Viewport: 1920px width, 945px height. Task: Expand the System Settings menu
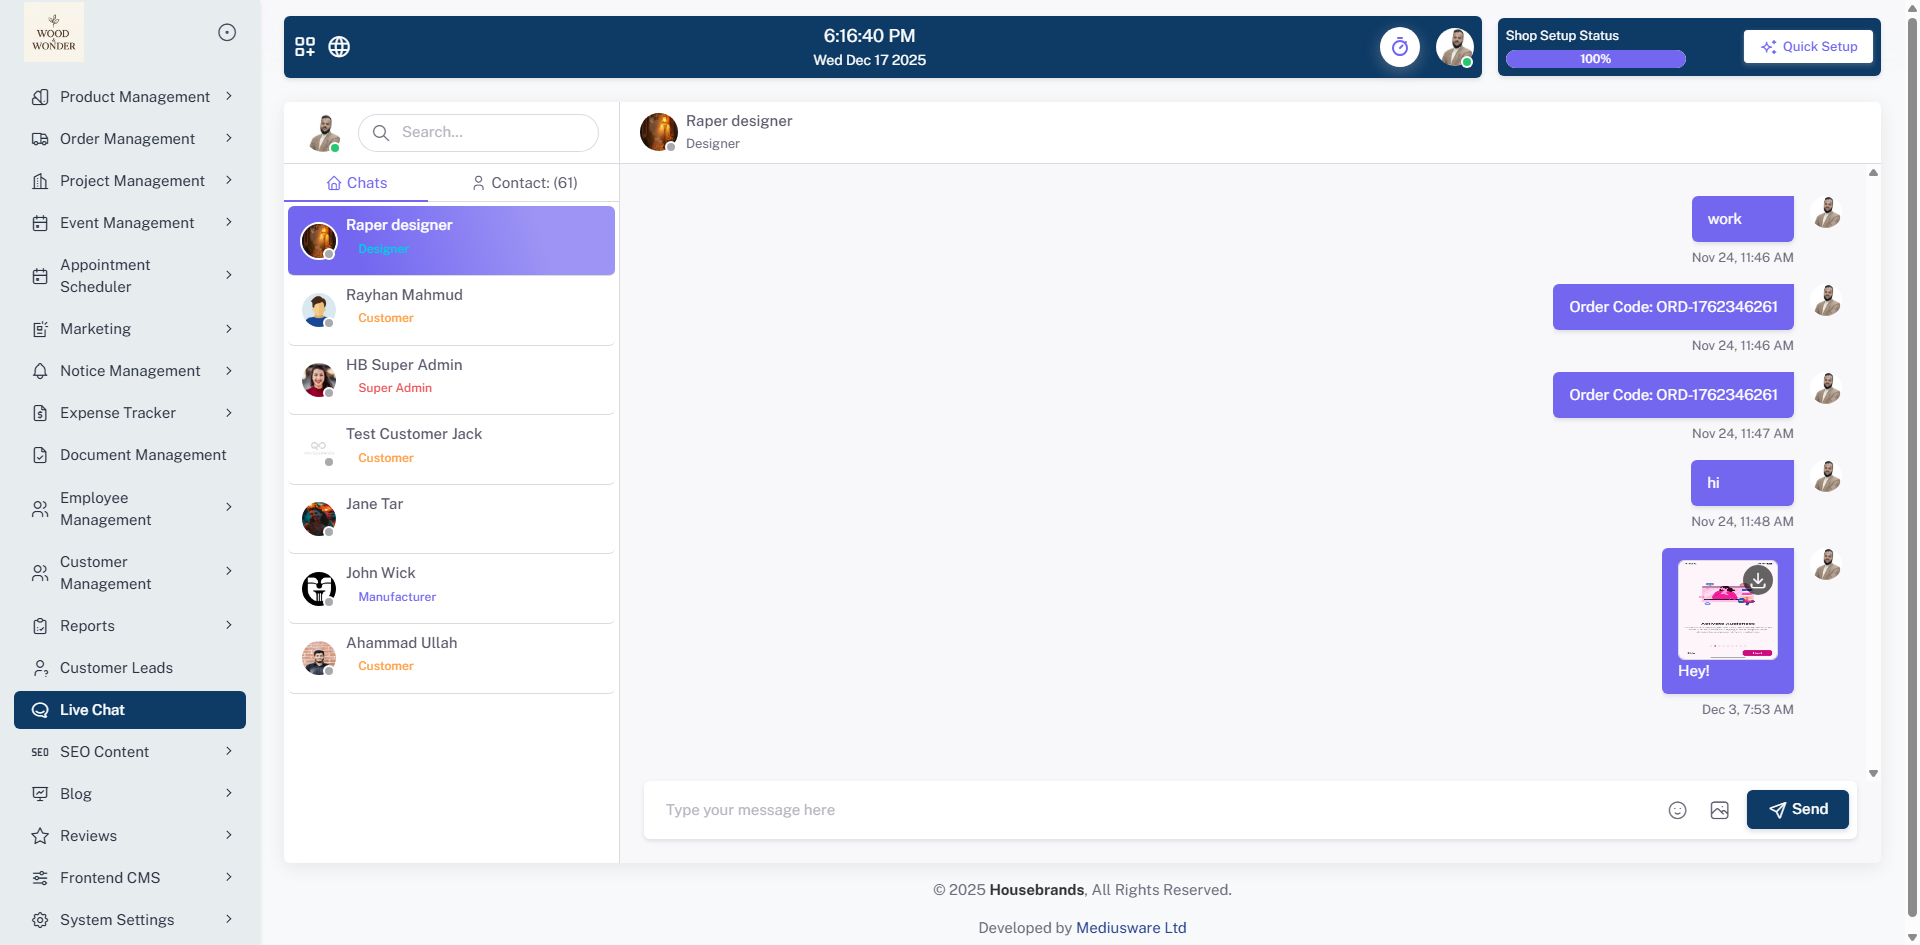click(x=135, y=920)
